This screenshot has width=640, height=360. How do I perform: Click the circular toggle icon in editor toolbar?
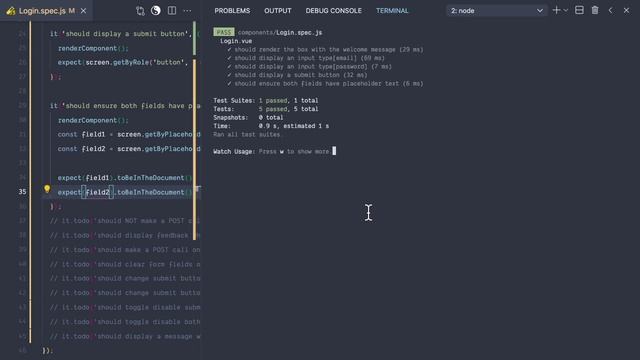[x=156, y=11]
